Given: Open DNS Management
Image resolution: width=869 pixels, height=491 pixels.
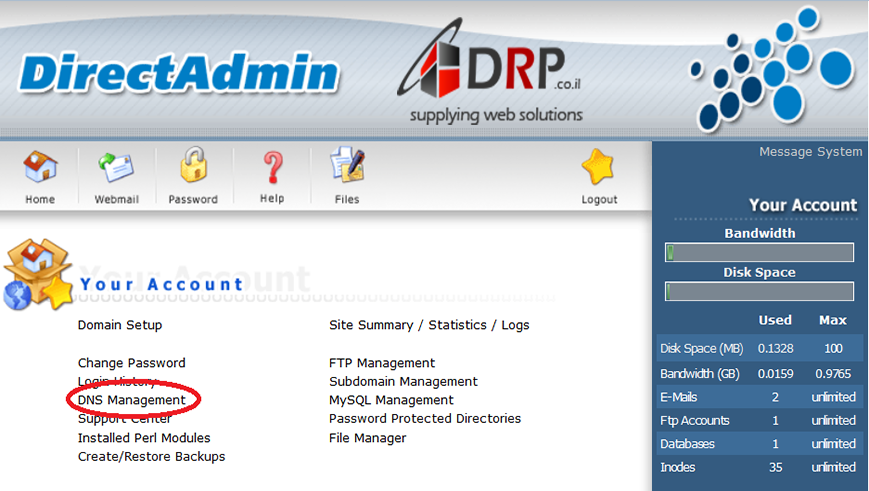Looking at the screenshot, I should [132, 400].
